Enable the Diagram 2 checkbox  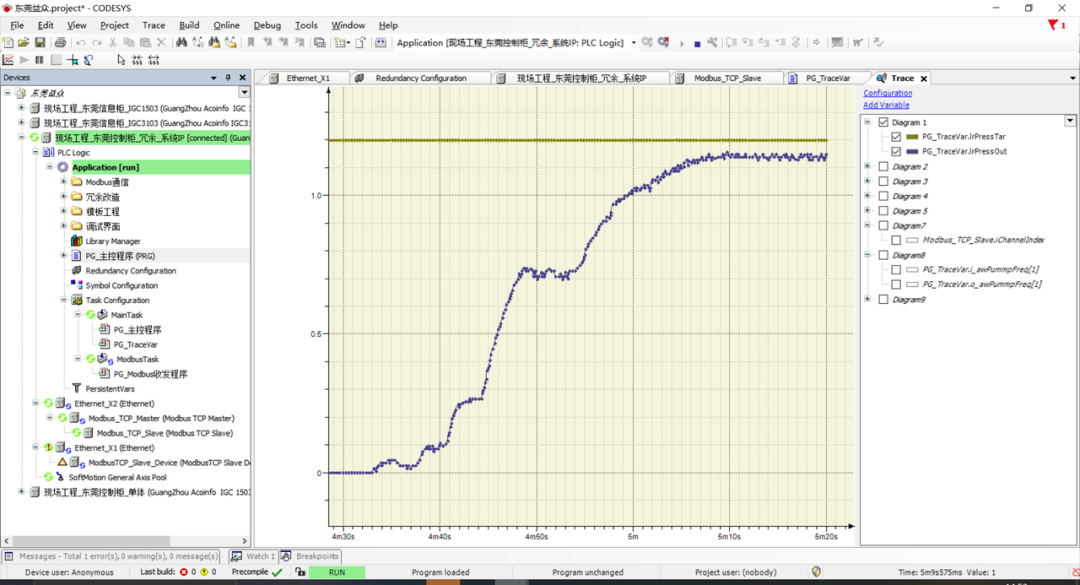(x=883, y=167)
